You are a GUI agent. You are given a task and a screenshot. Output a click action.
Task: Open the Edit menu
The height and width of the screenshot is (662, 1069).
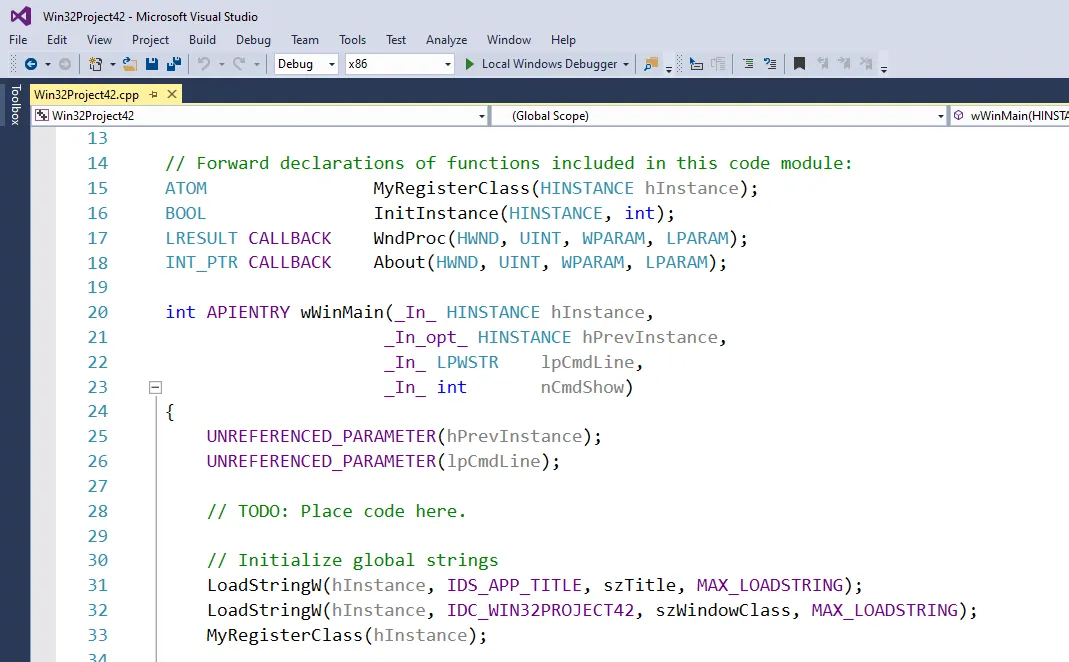pyautogui.click(x=57, y=40)
